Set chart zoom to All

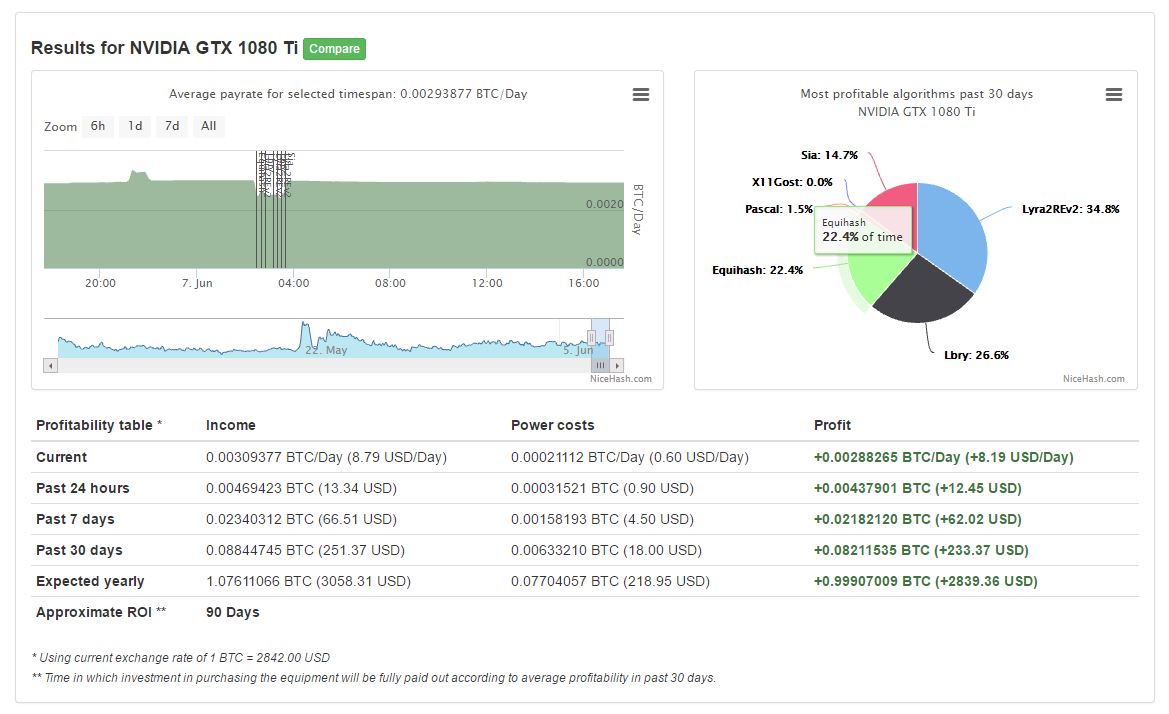click(x=209, y=126)
